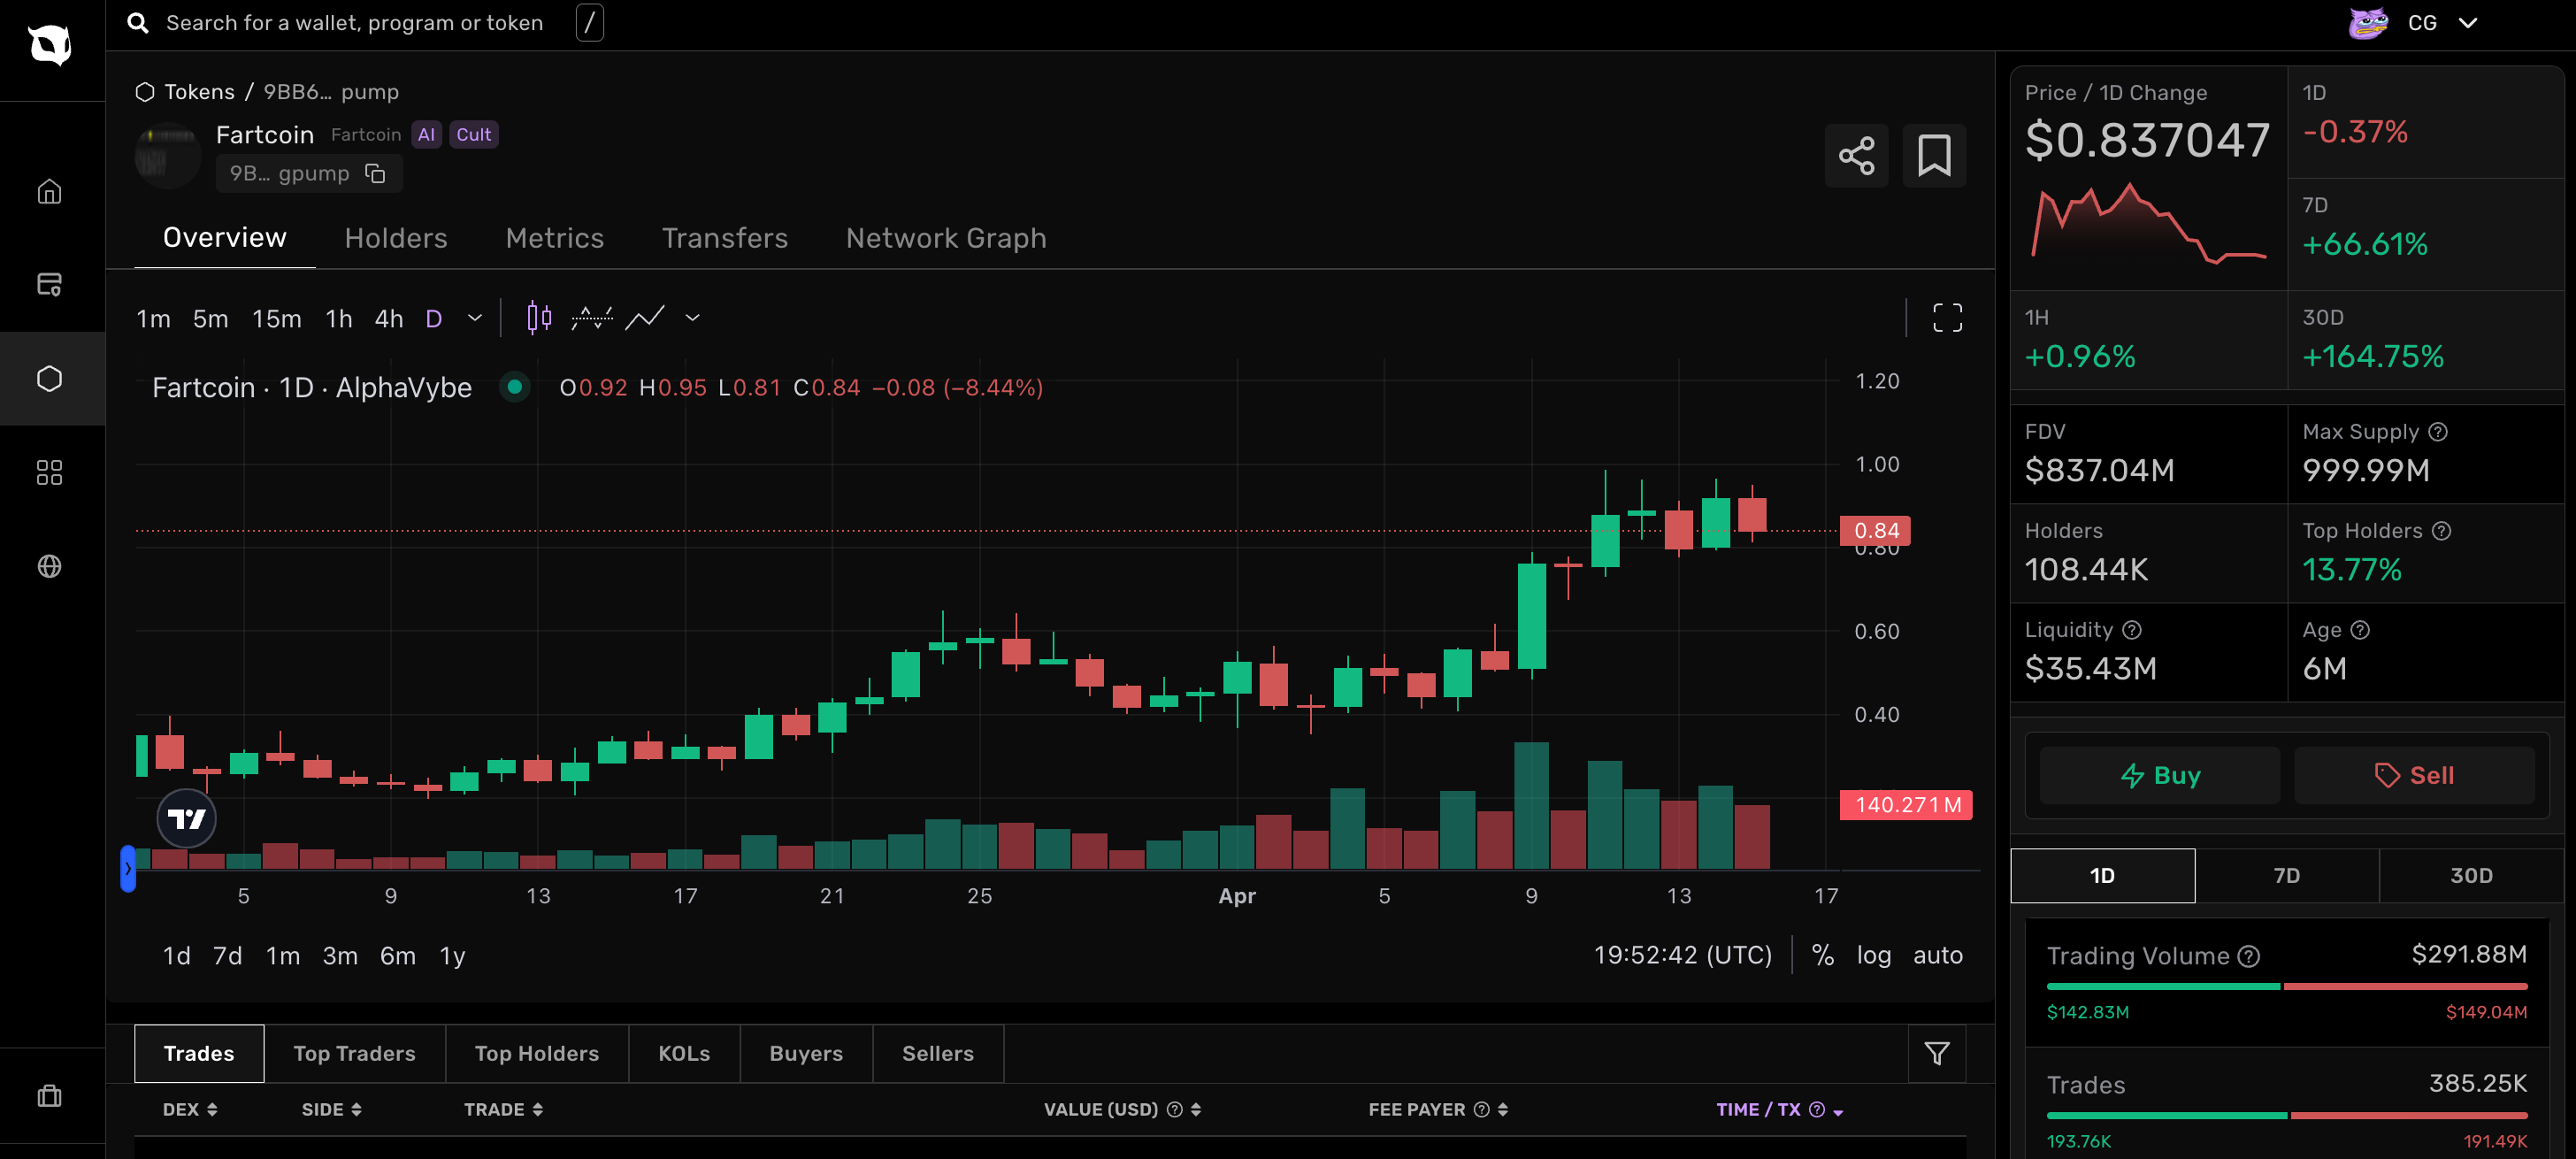Expand the chart style dropdown arrow
The height and width of the screenshot is (1159, 2576).
(x=692, y=318)
